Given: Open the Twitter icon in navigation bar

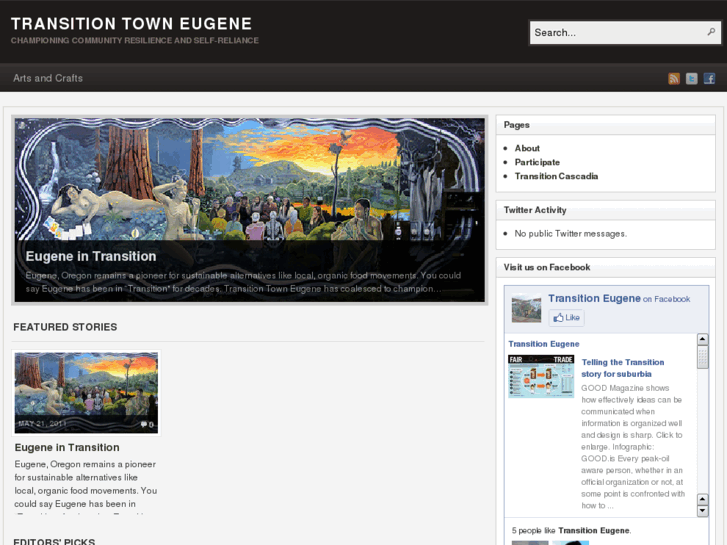Looking at the screenshot, I should pyautogui.click(x=691, y=78).
